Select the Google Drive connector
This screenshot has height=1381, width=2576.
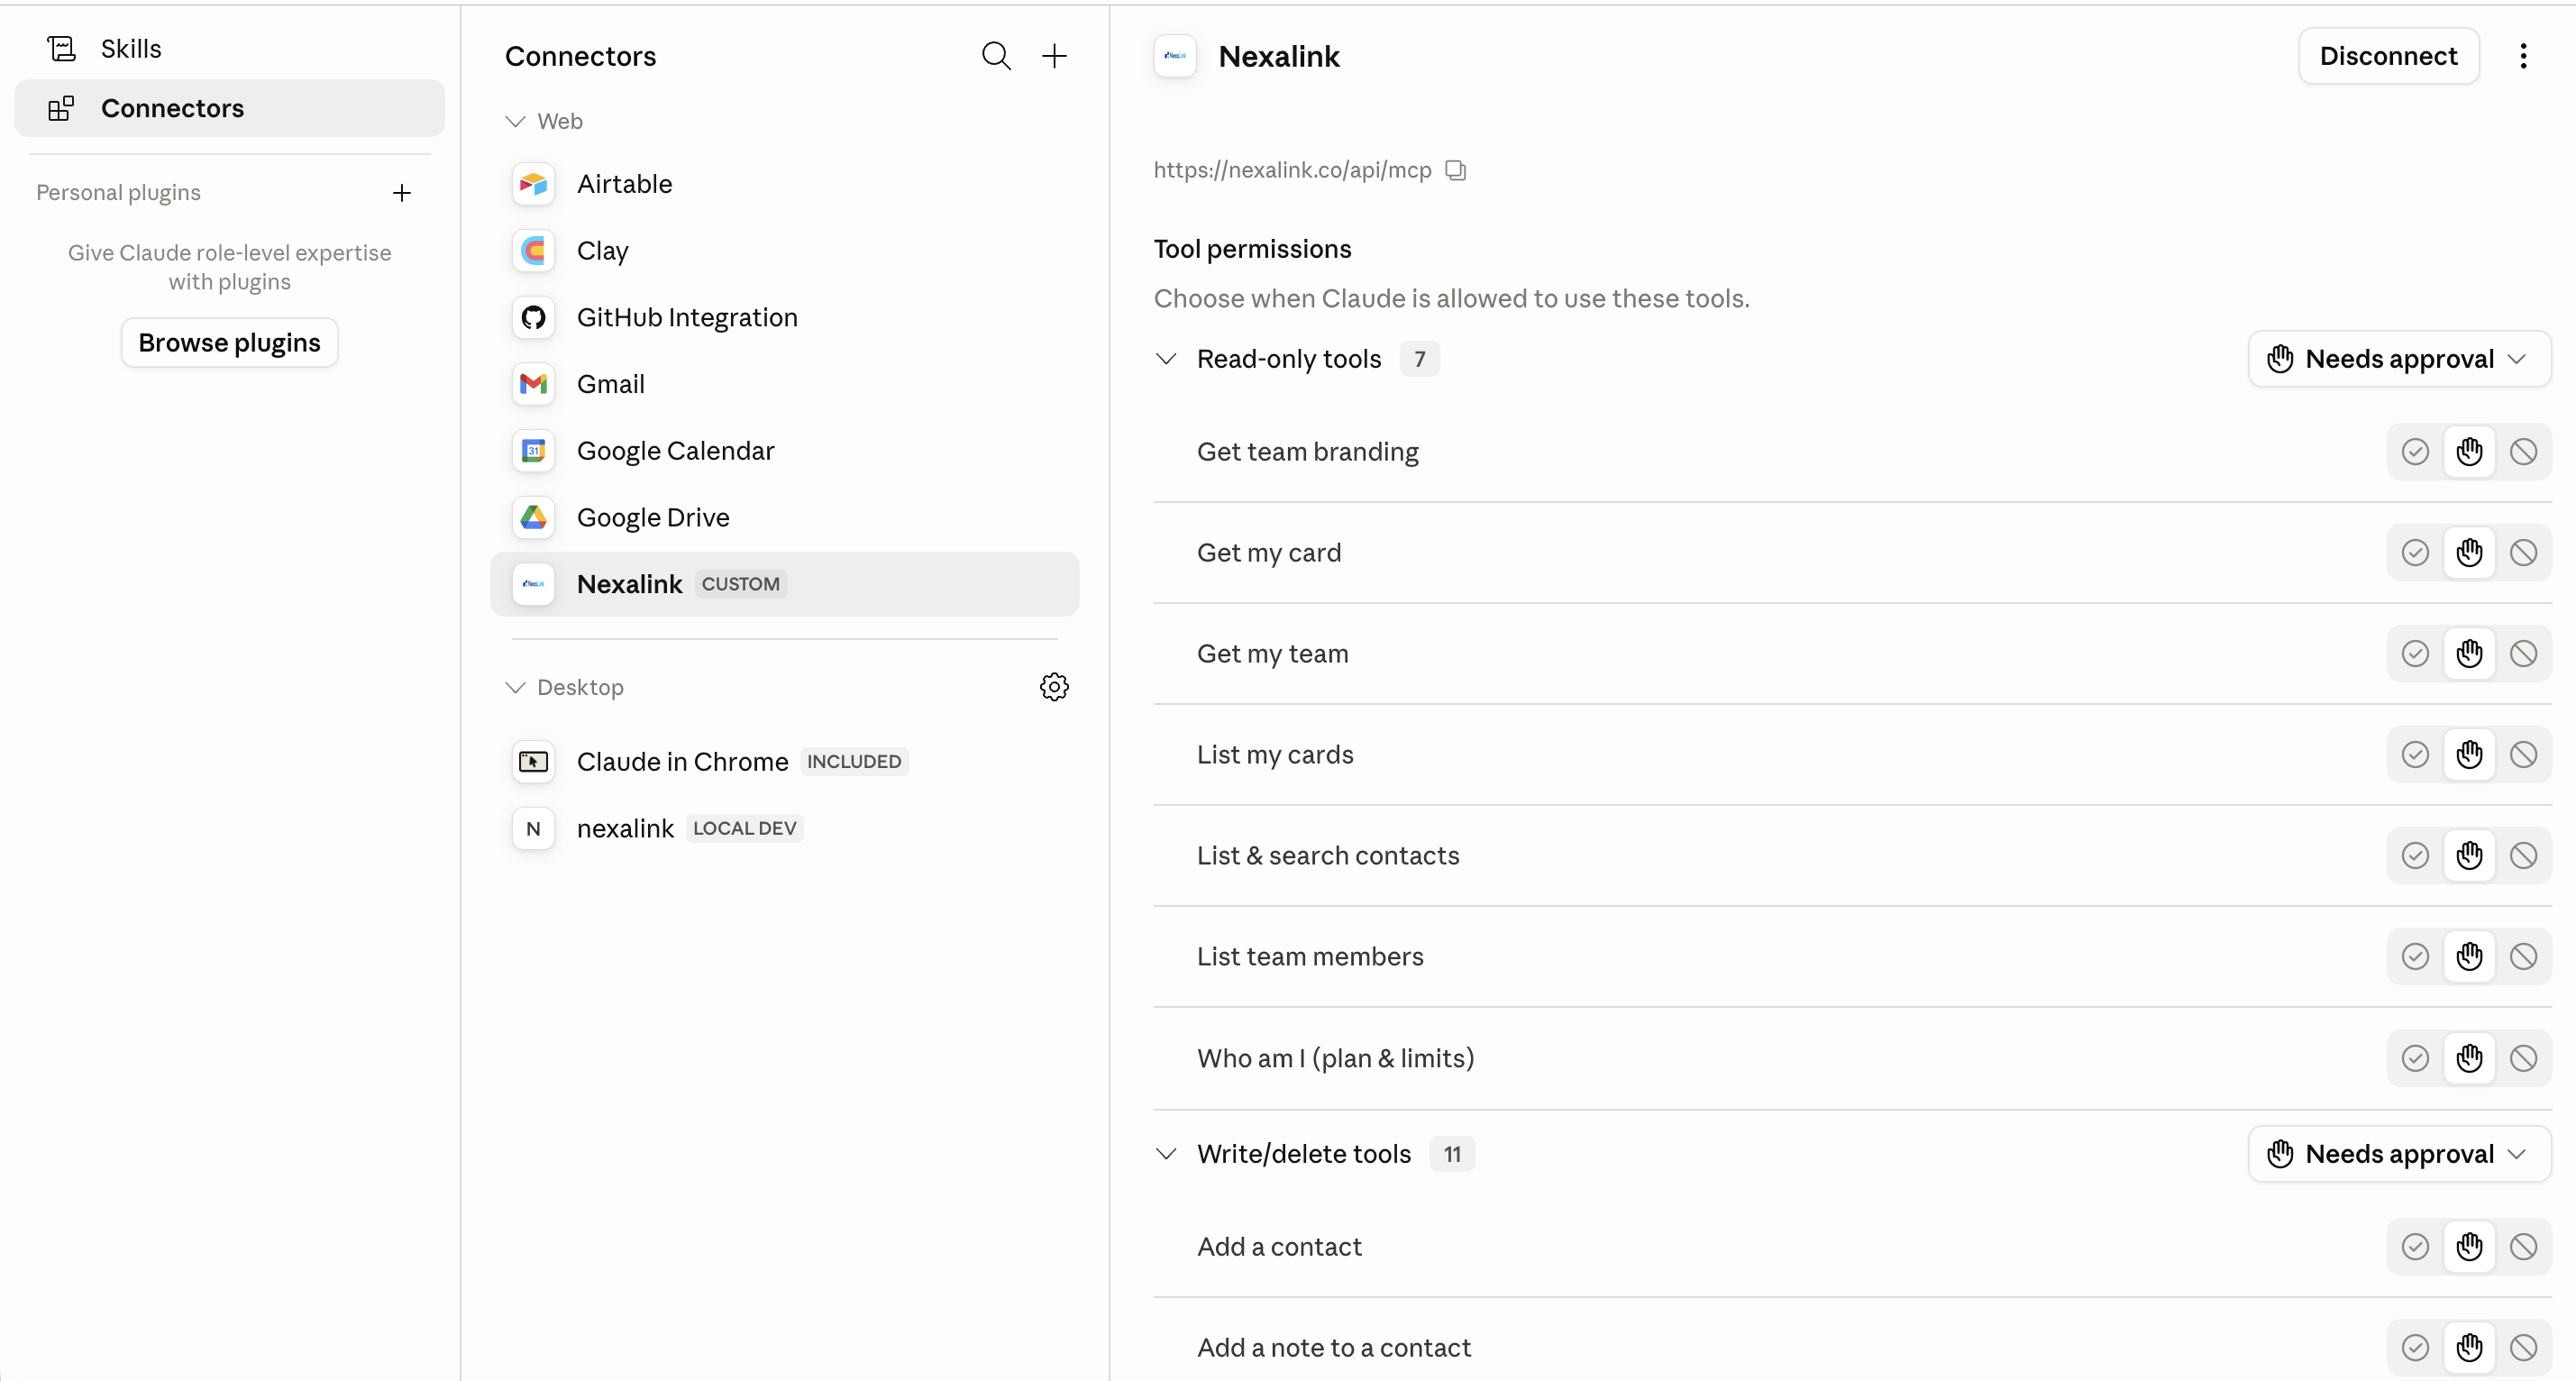pyautogui.click(x=785, y=517)
